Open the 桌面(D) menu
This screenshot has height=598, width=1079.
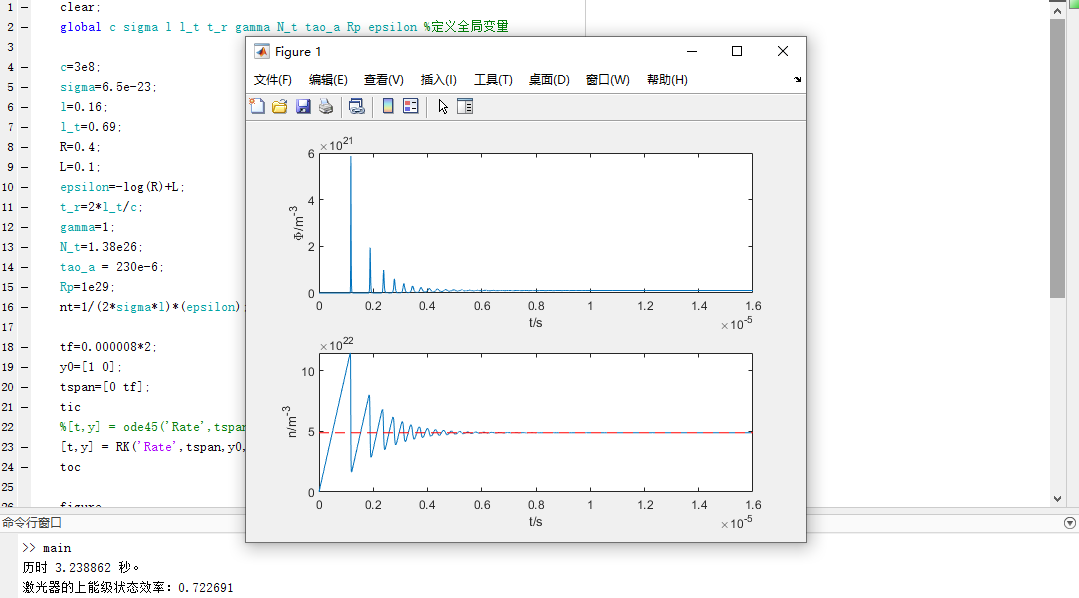tap(549, 80)
